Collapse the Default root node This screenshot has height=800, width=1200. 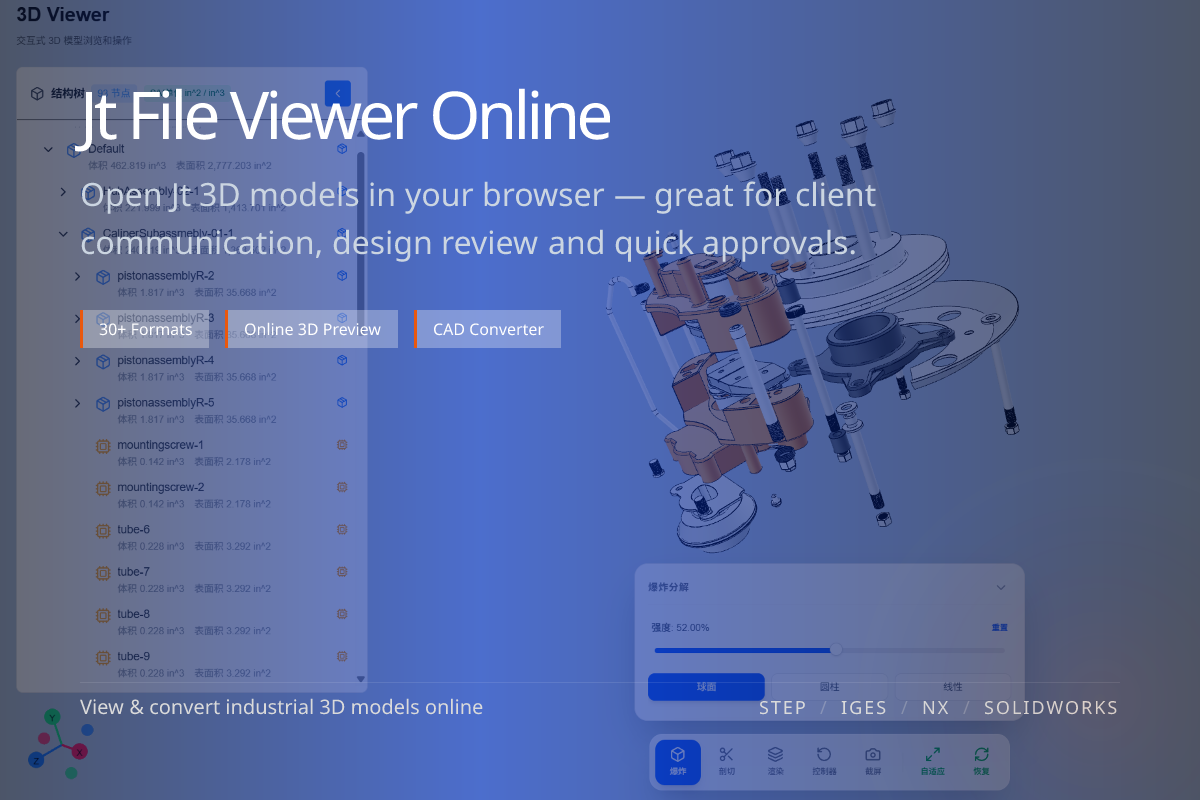click(48, 150)
